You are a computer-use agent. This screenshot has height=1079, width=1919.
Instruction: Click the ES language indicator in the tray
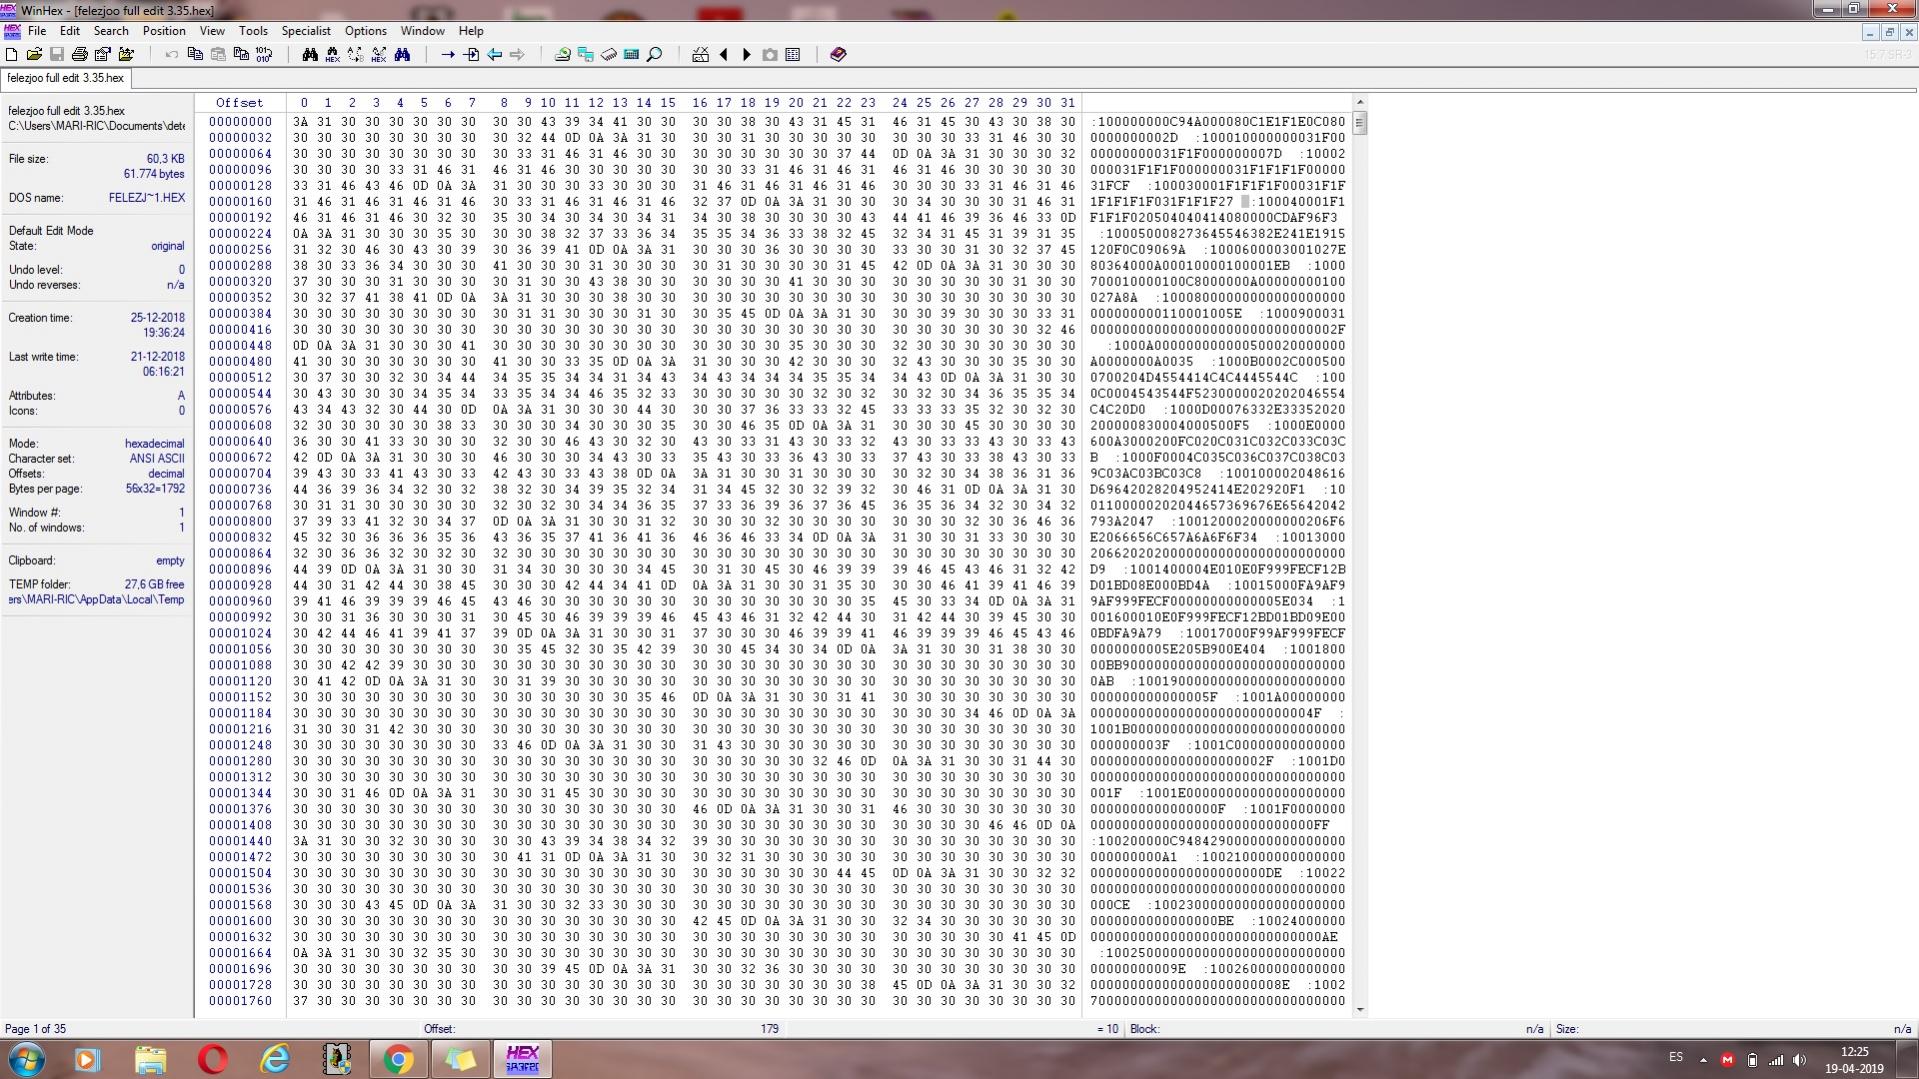pyautogui.click(x=1676, y=1057)
